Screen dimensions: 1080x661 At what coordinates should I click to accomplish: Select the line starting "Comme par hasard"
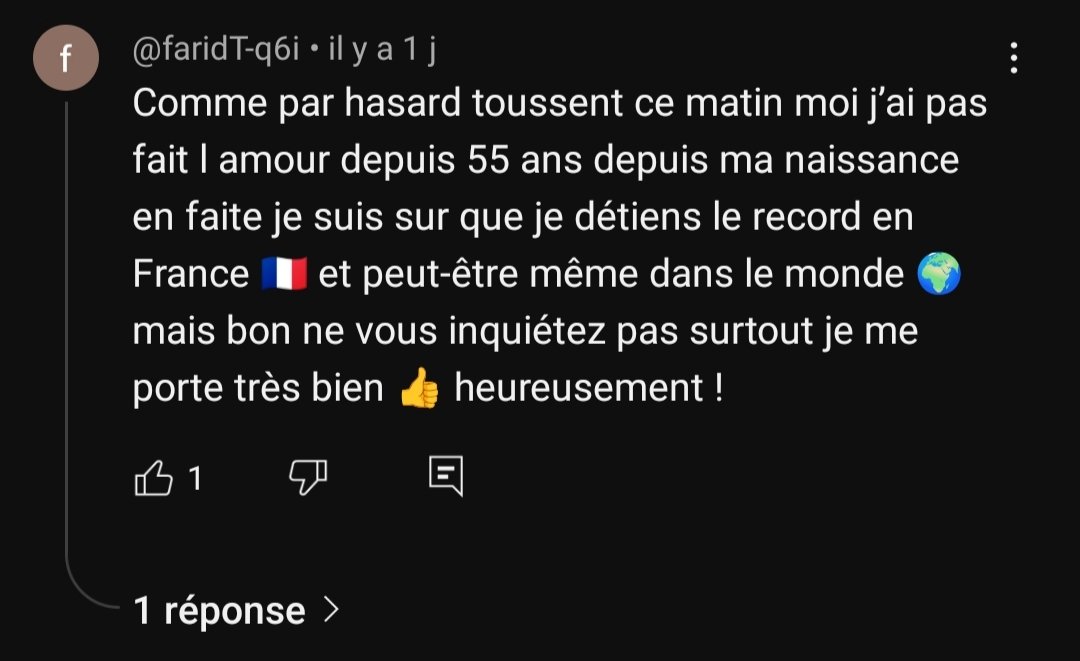559,104
